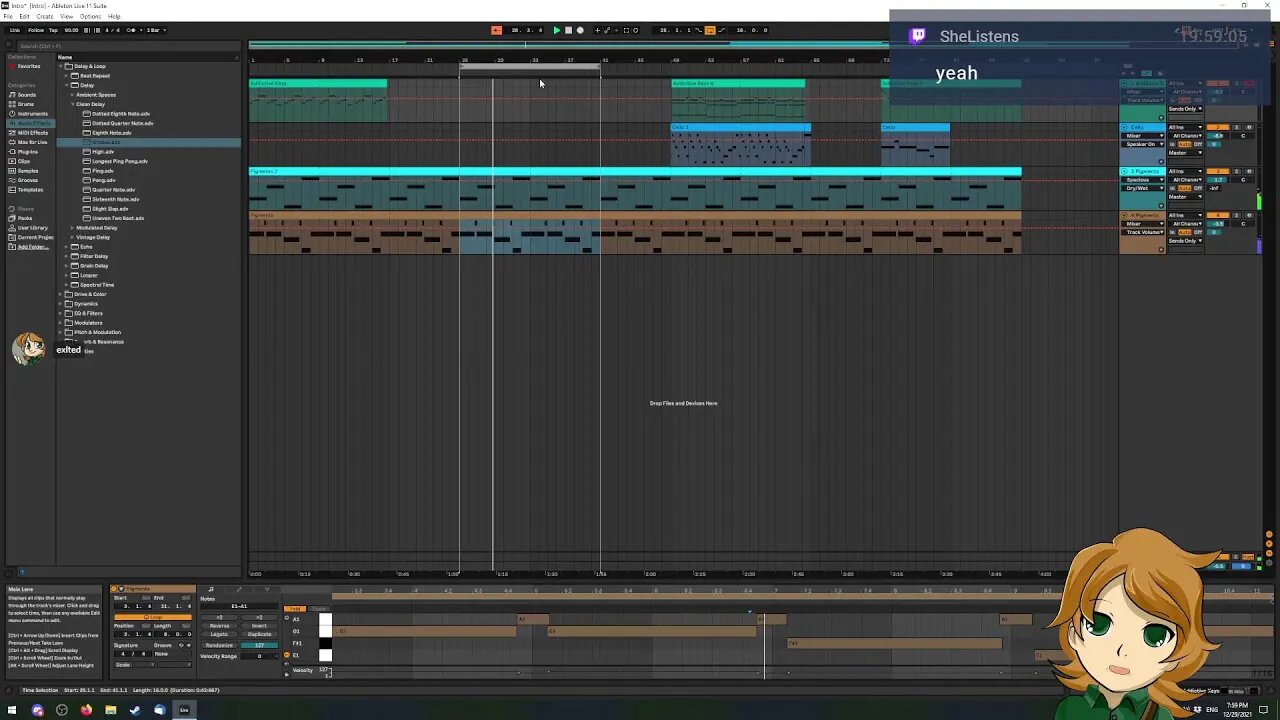Open the Groove dropdown set to None
1280x720 pixels.
(x=173, y=654)
